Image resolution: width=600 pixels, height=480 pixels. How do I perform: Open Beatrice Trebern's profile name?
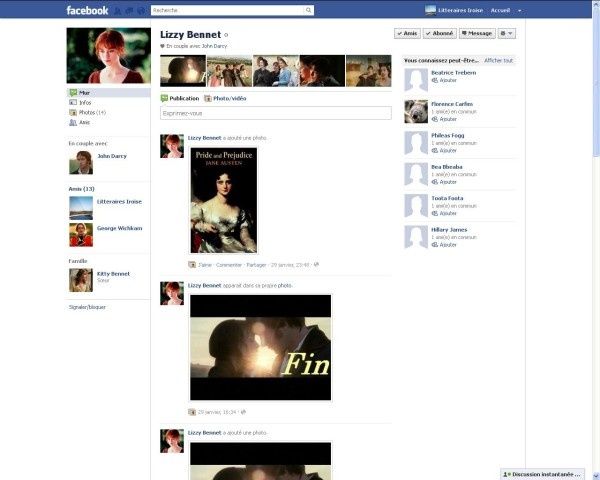click(x=453, y=73)
